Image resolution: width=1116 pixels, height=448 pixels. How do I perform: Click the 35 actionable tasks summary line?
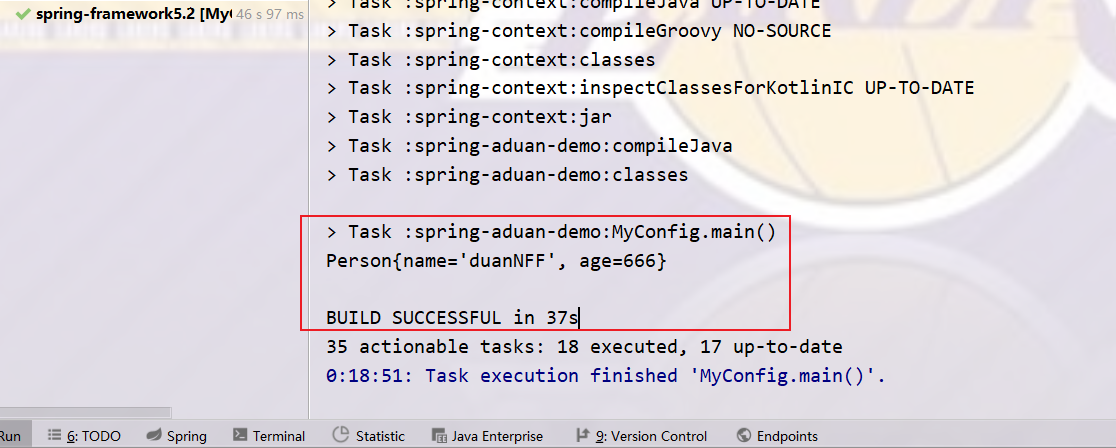point(584,347)
